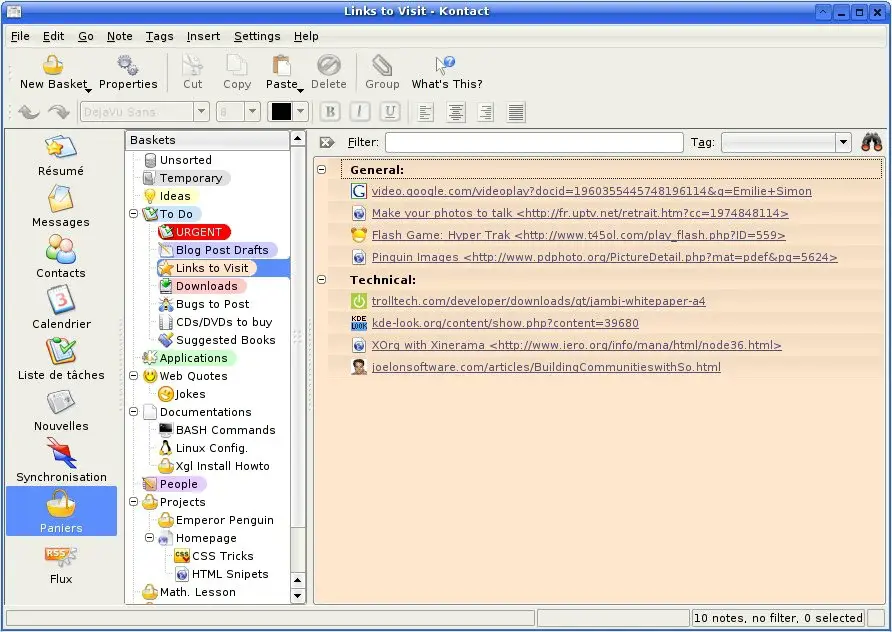Open the Insert menu
Screen dimensions: 892x632
[203, 36]
